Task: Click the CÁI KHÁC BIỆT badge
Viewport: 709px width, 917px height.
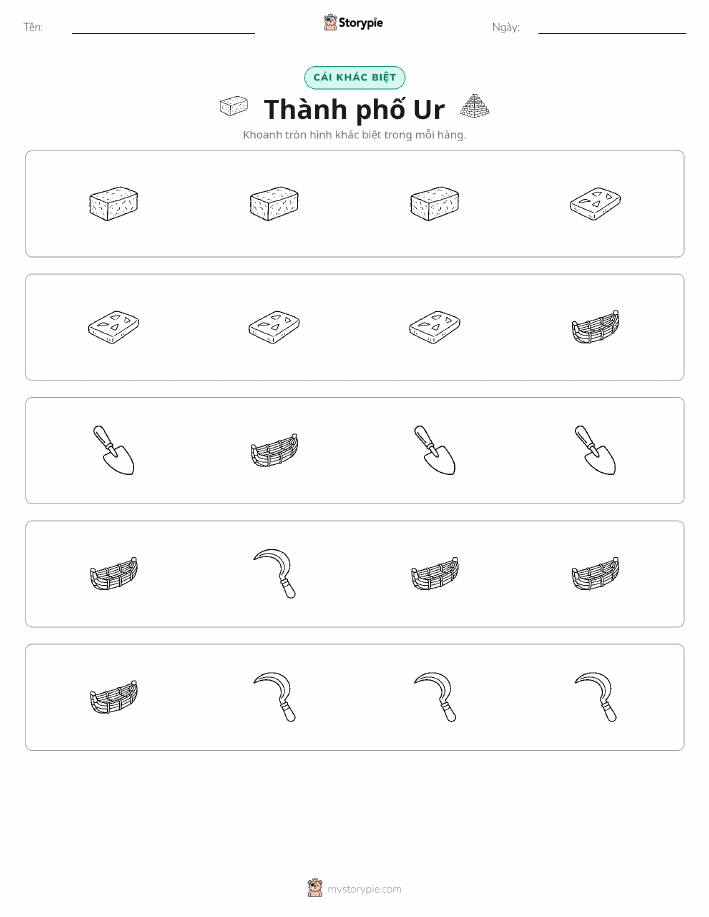Action: (x=354, y=77)
